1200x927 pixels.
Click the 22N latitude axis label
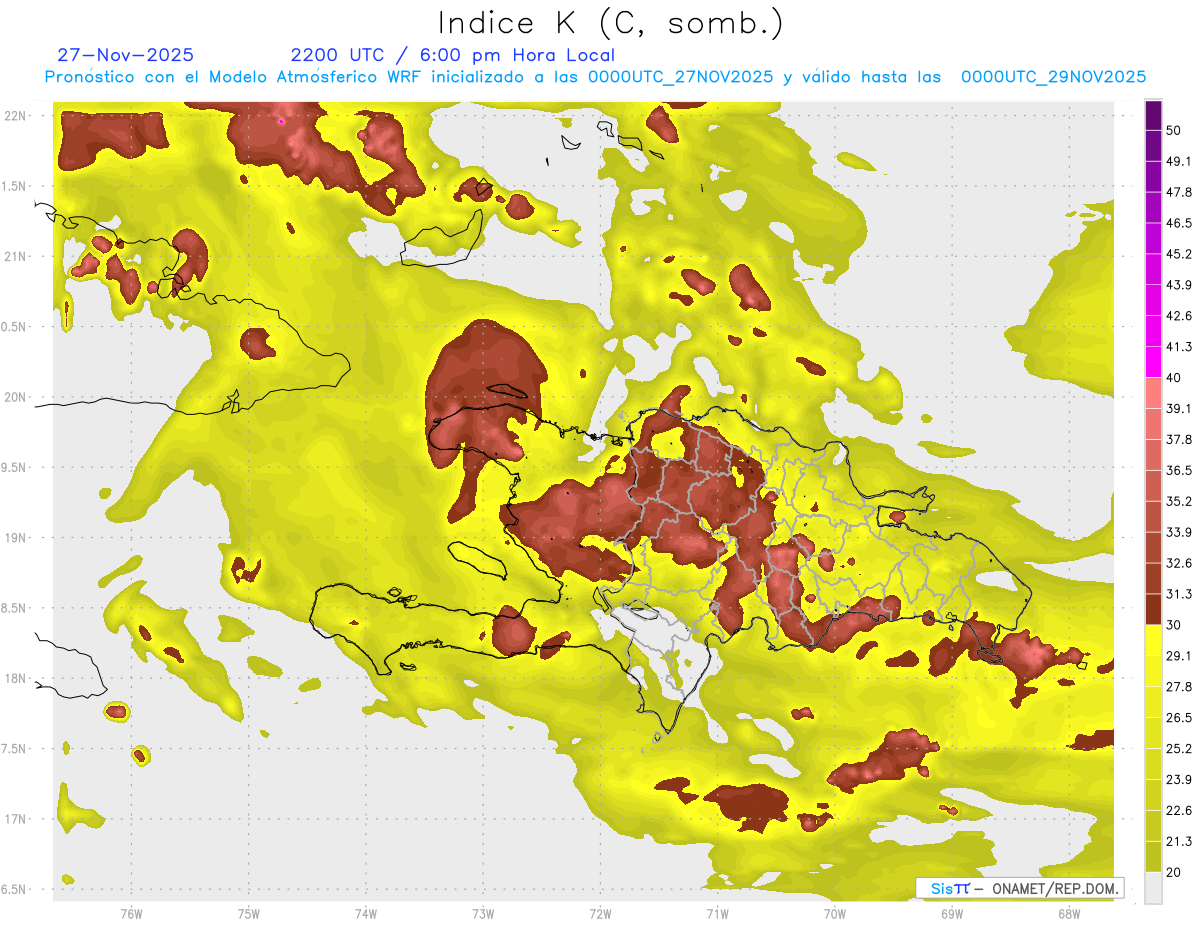pos(15,116)
